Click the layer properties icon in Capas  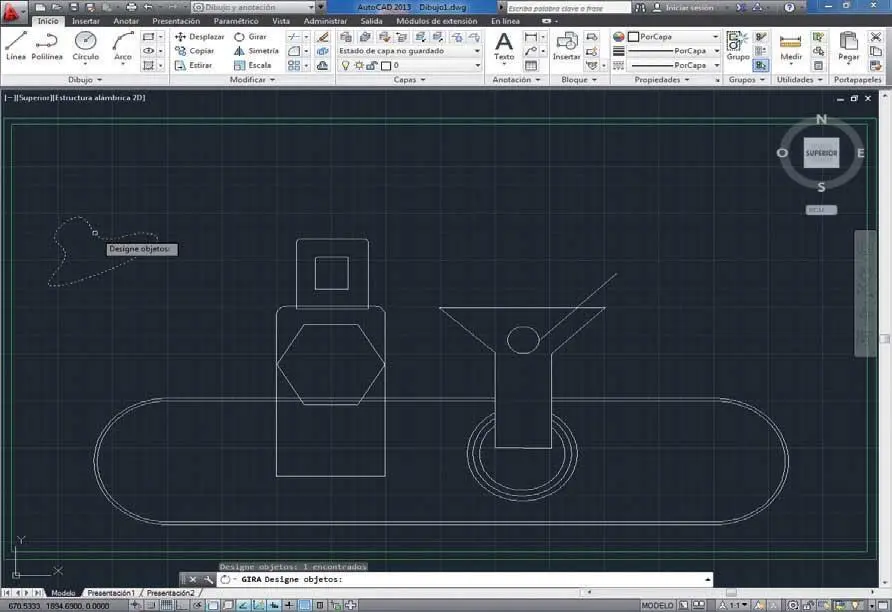346,37
